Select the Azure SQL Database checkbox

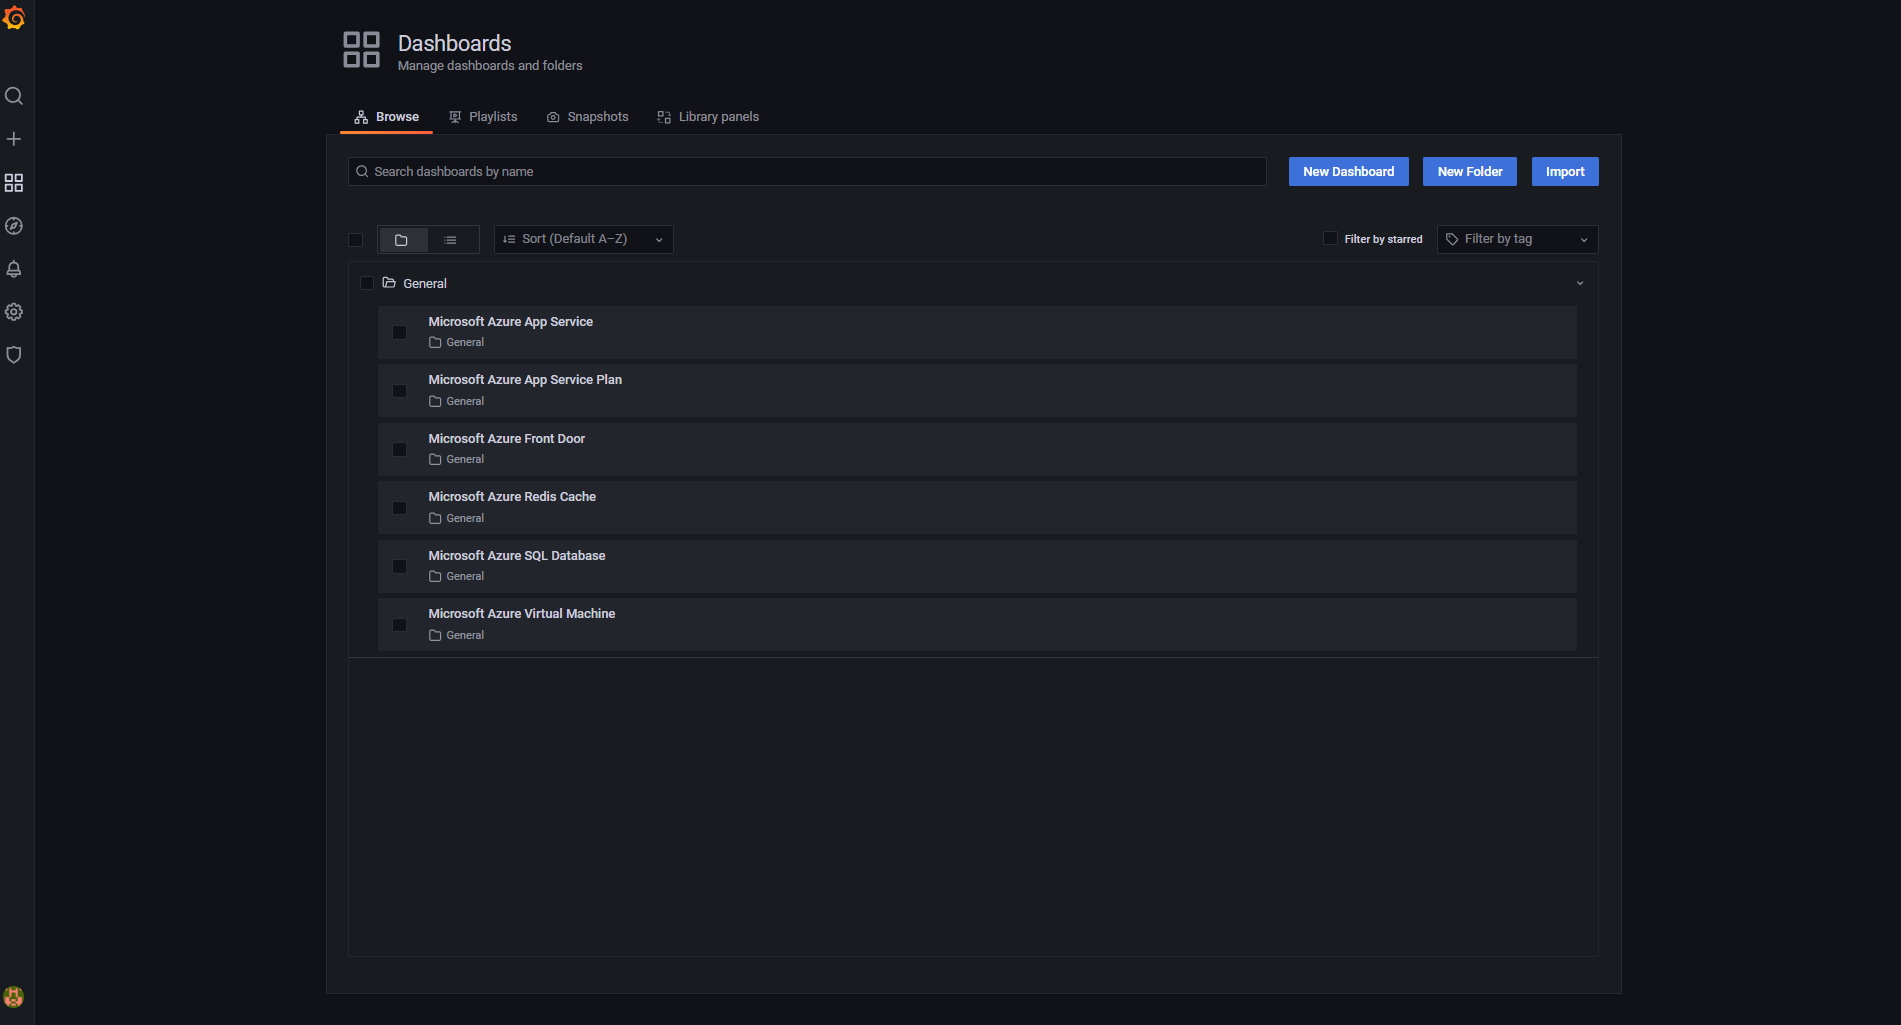coord(400,567)
